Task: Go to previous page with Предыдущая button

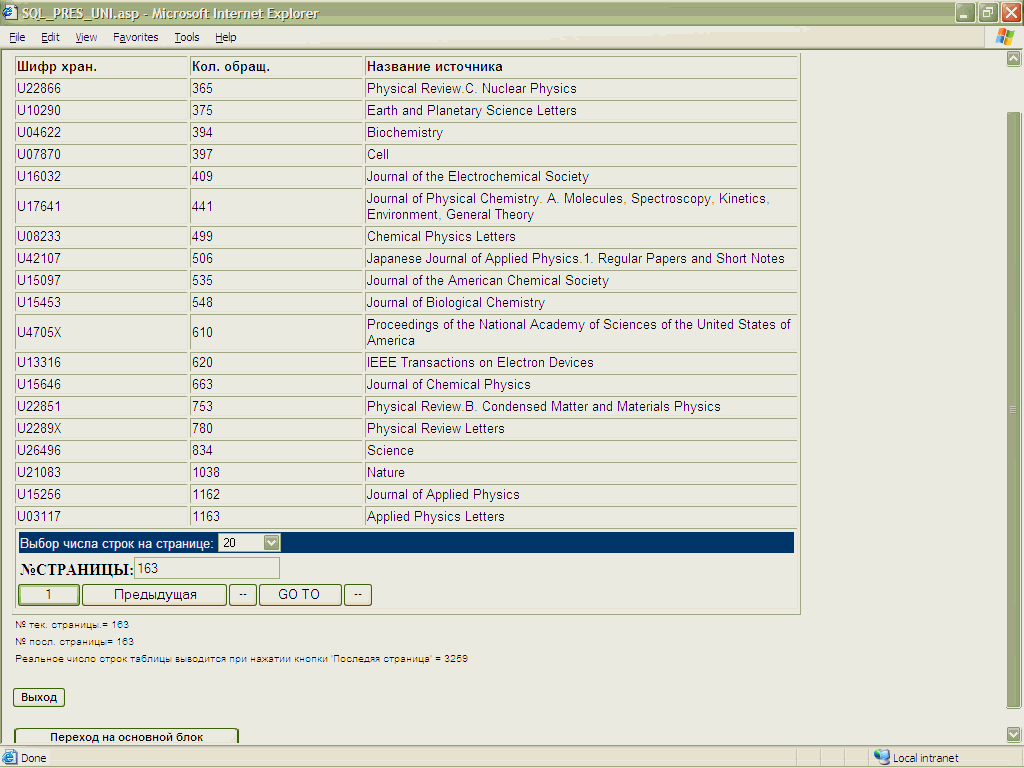Action: pyautogui.click(x=155, y=595)
